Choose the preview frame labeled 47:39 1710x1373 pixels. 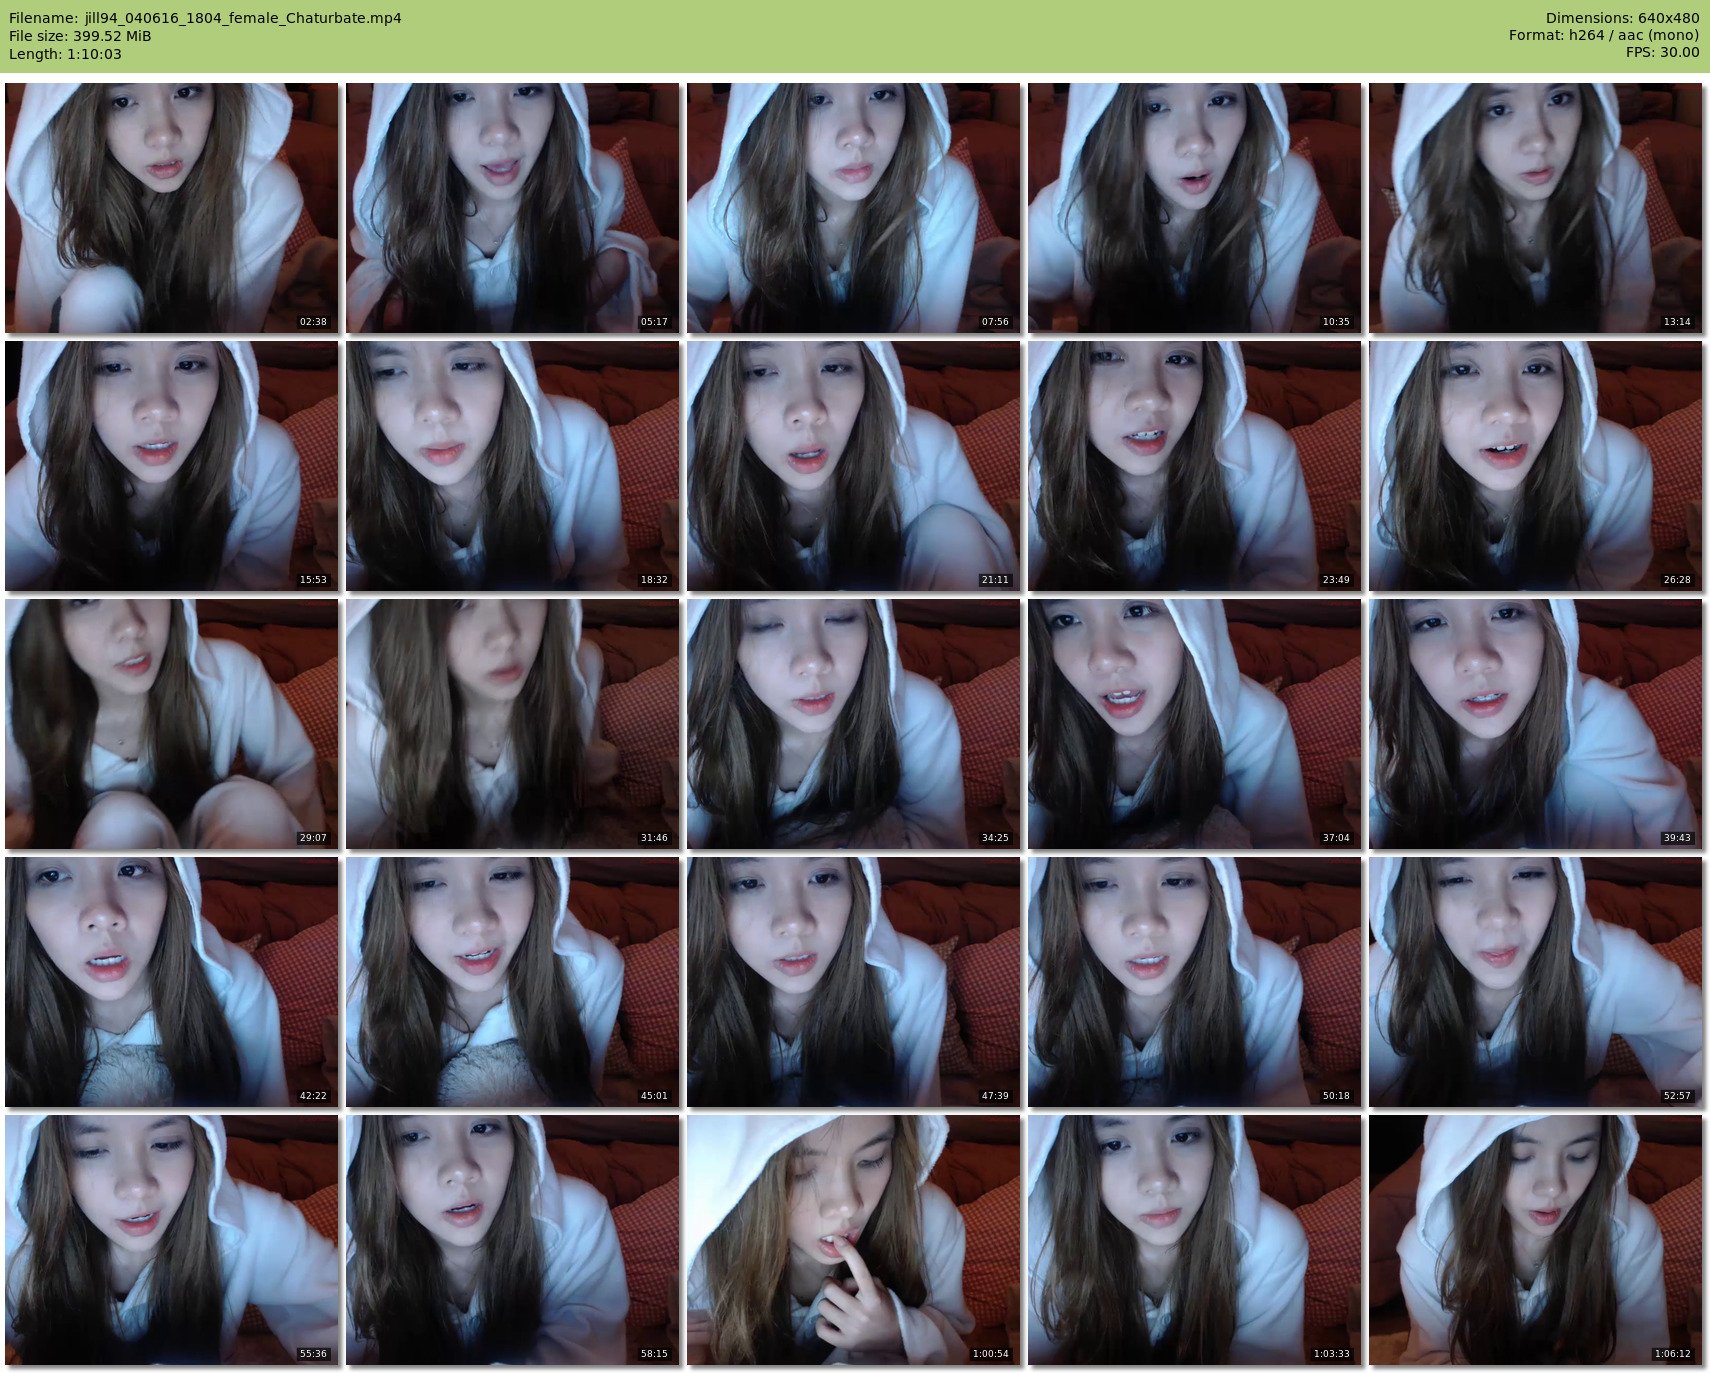tap(853, 982)
